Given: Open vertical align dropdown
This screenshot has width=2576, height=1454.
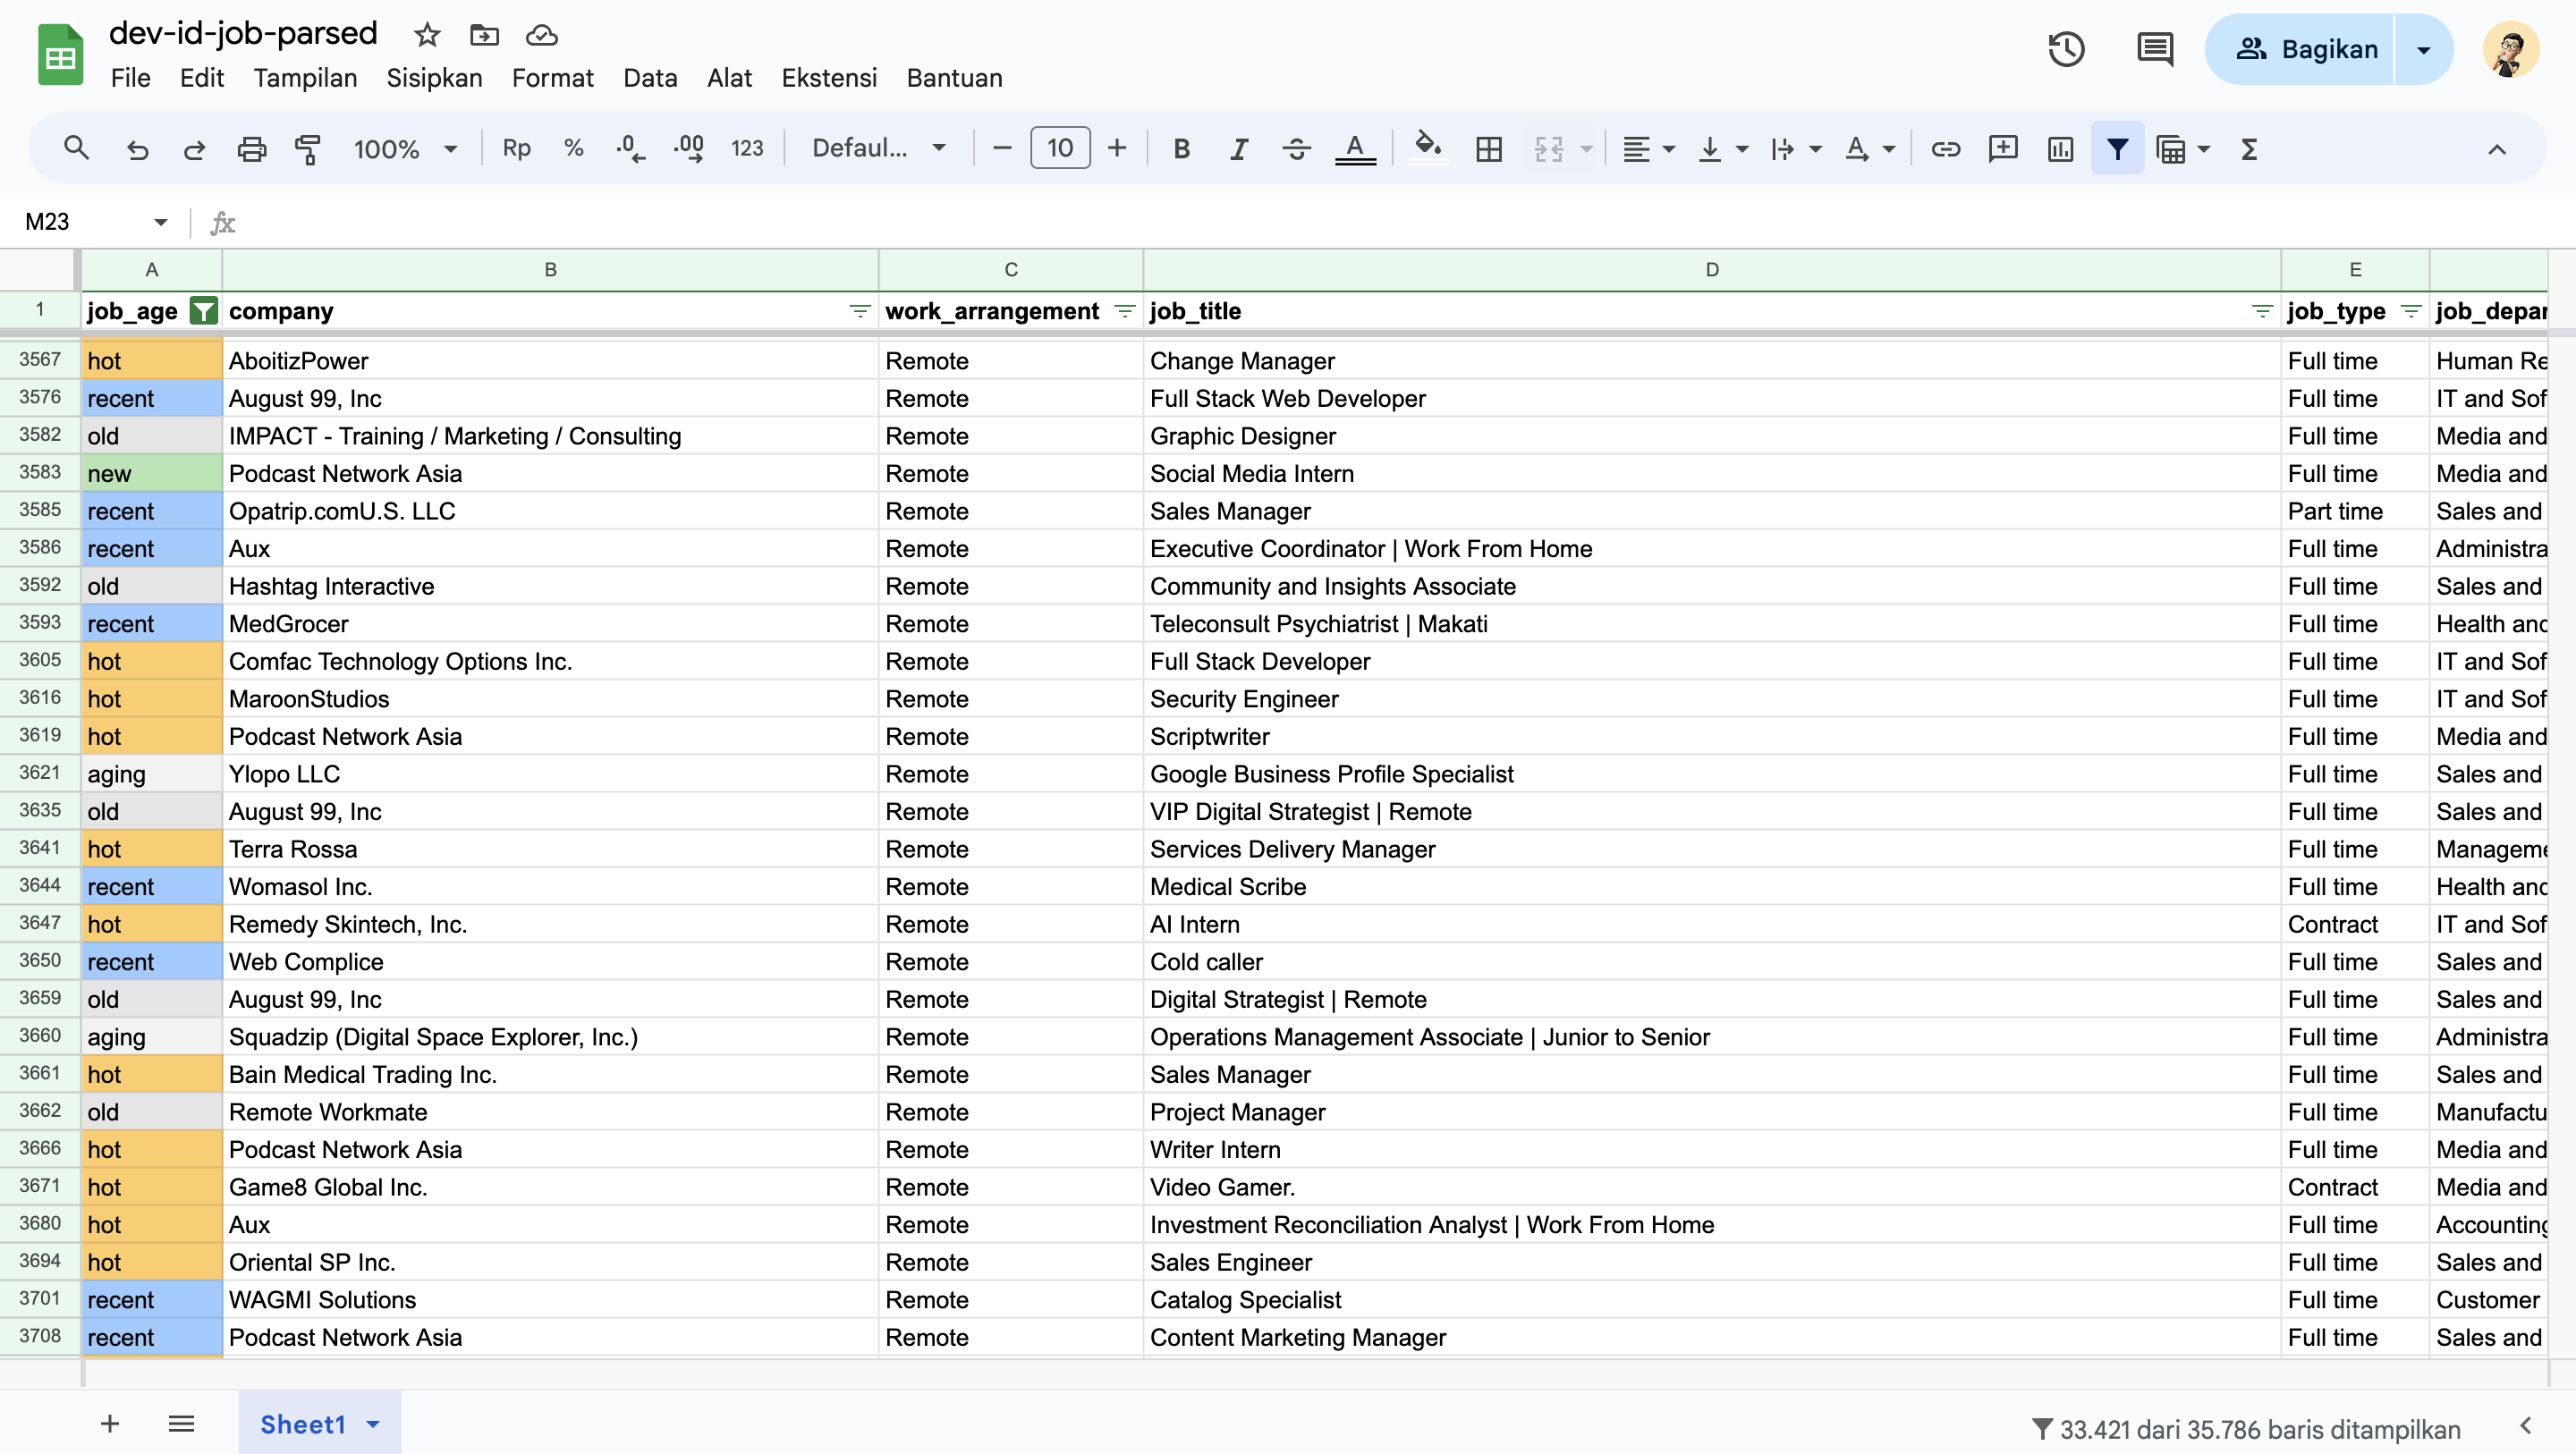Looking at the screenshot, I should (x=1722, y=149).
